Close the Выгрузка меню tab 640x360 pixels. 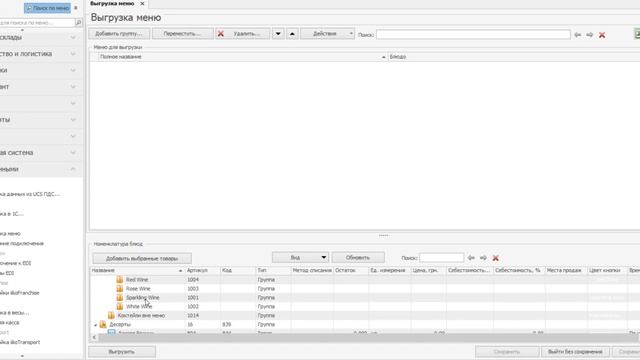[x=142, y=4]
